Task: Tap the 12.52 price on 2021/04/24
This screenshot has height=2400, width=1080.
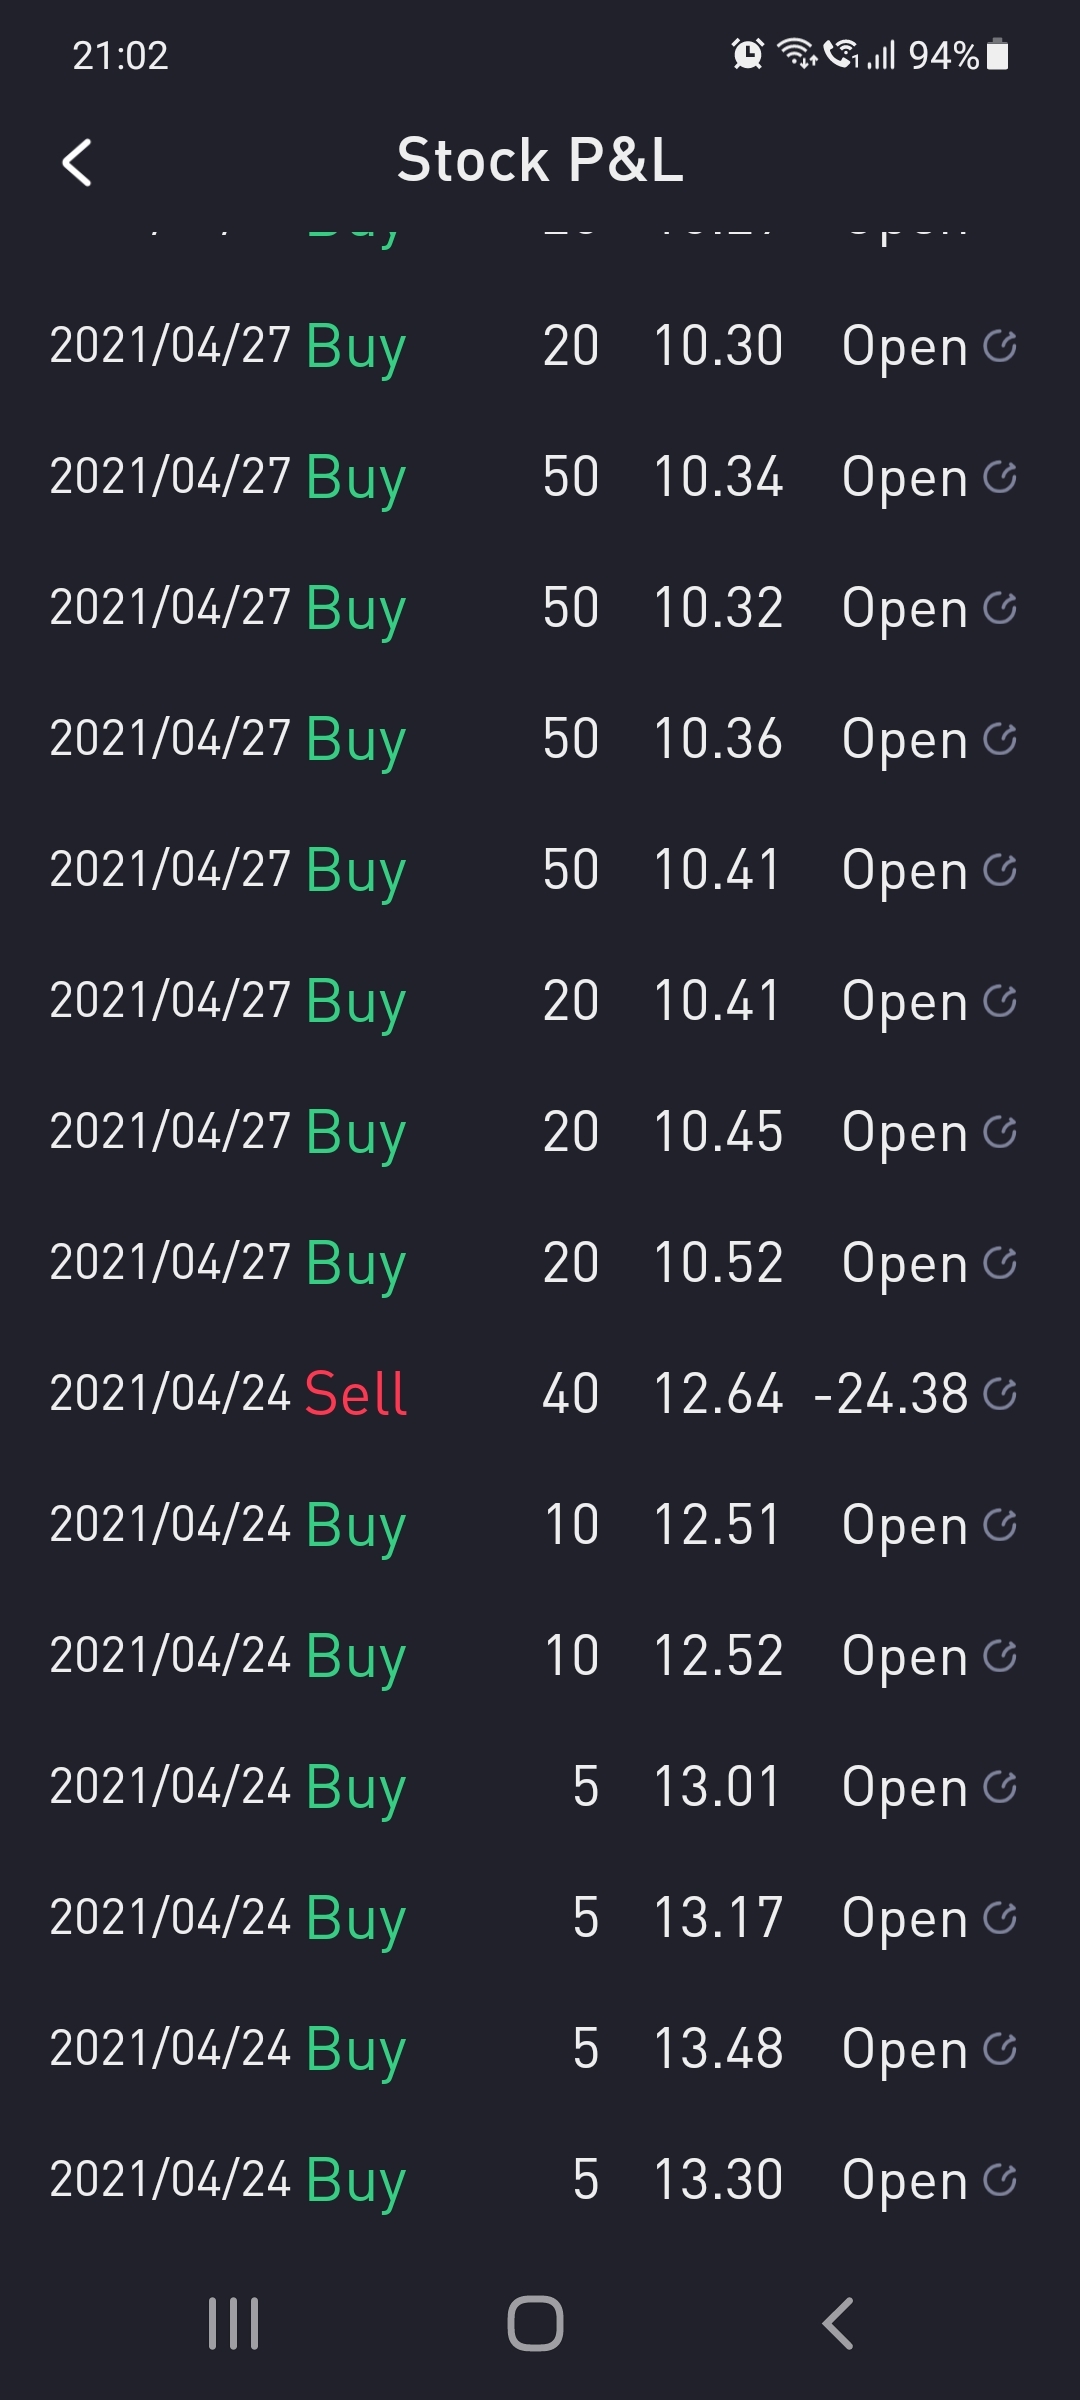Action: [x=717, y=1655]
